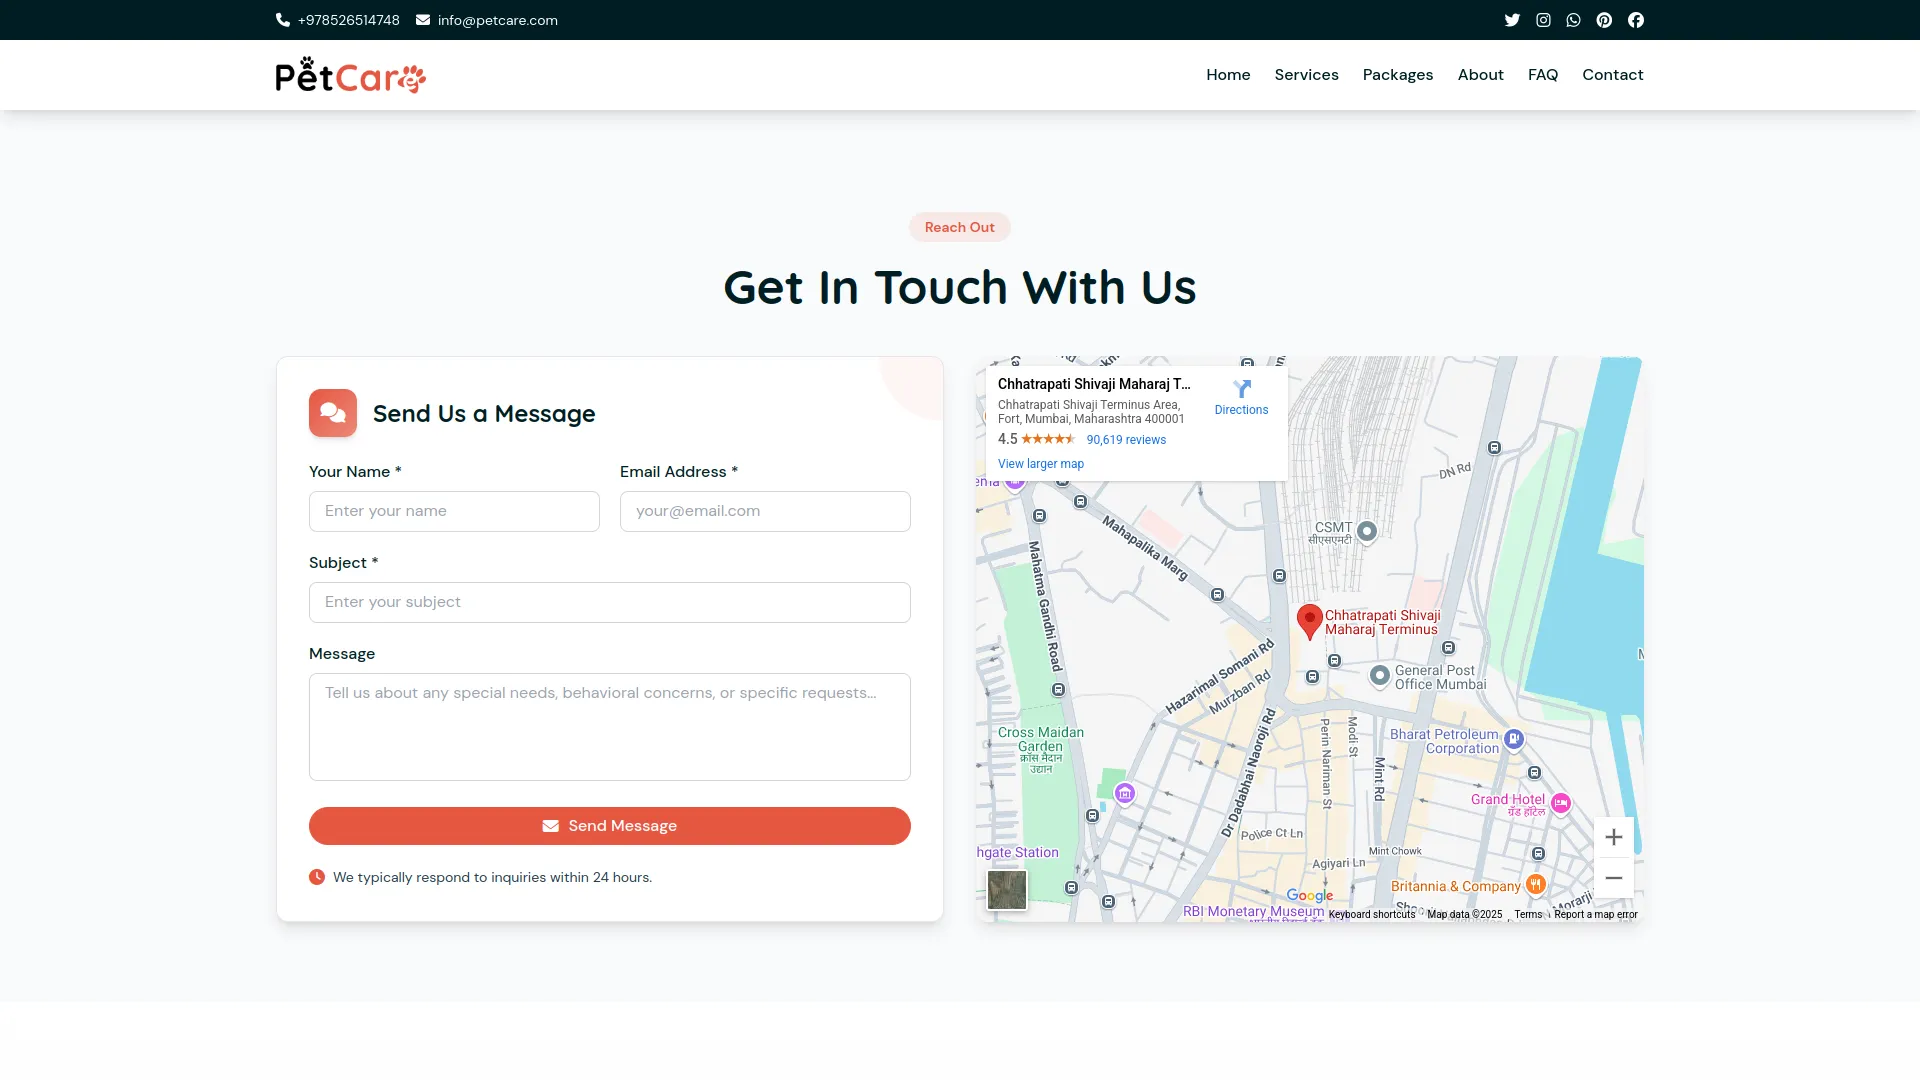Open the 90,619 reviews link
Image resolution: width=1920 pixels, height=1080 pixels.
[1126, 440]
